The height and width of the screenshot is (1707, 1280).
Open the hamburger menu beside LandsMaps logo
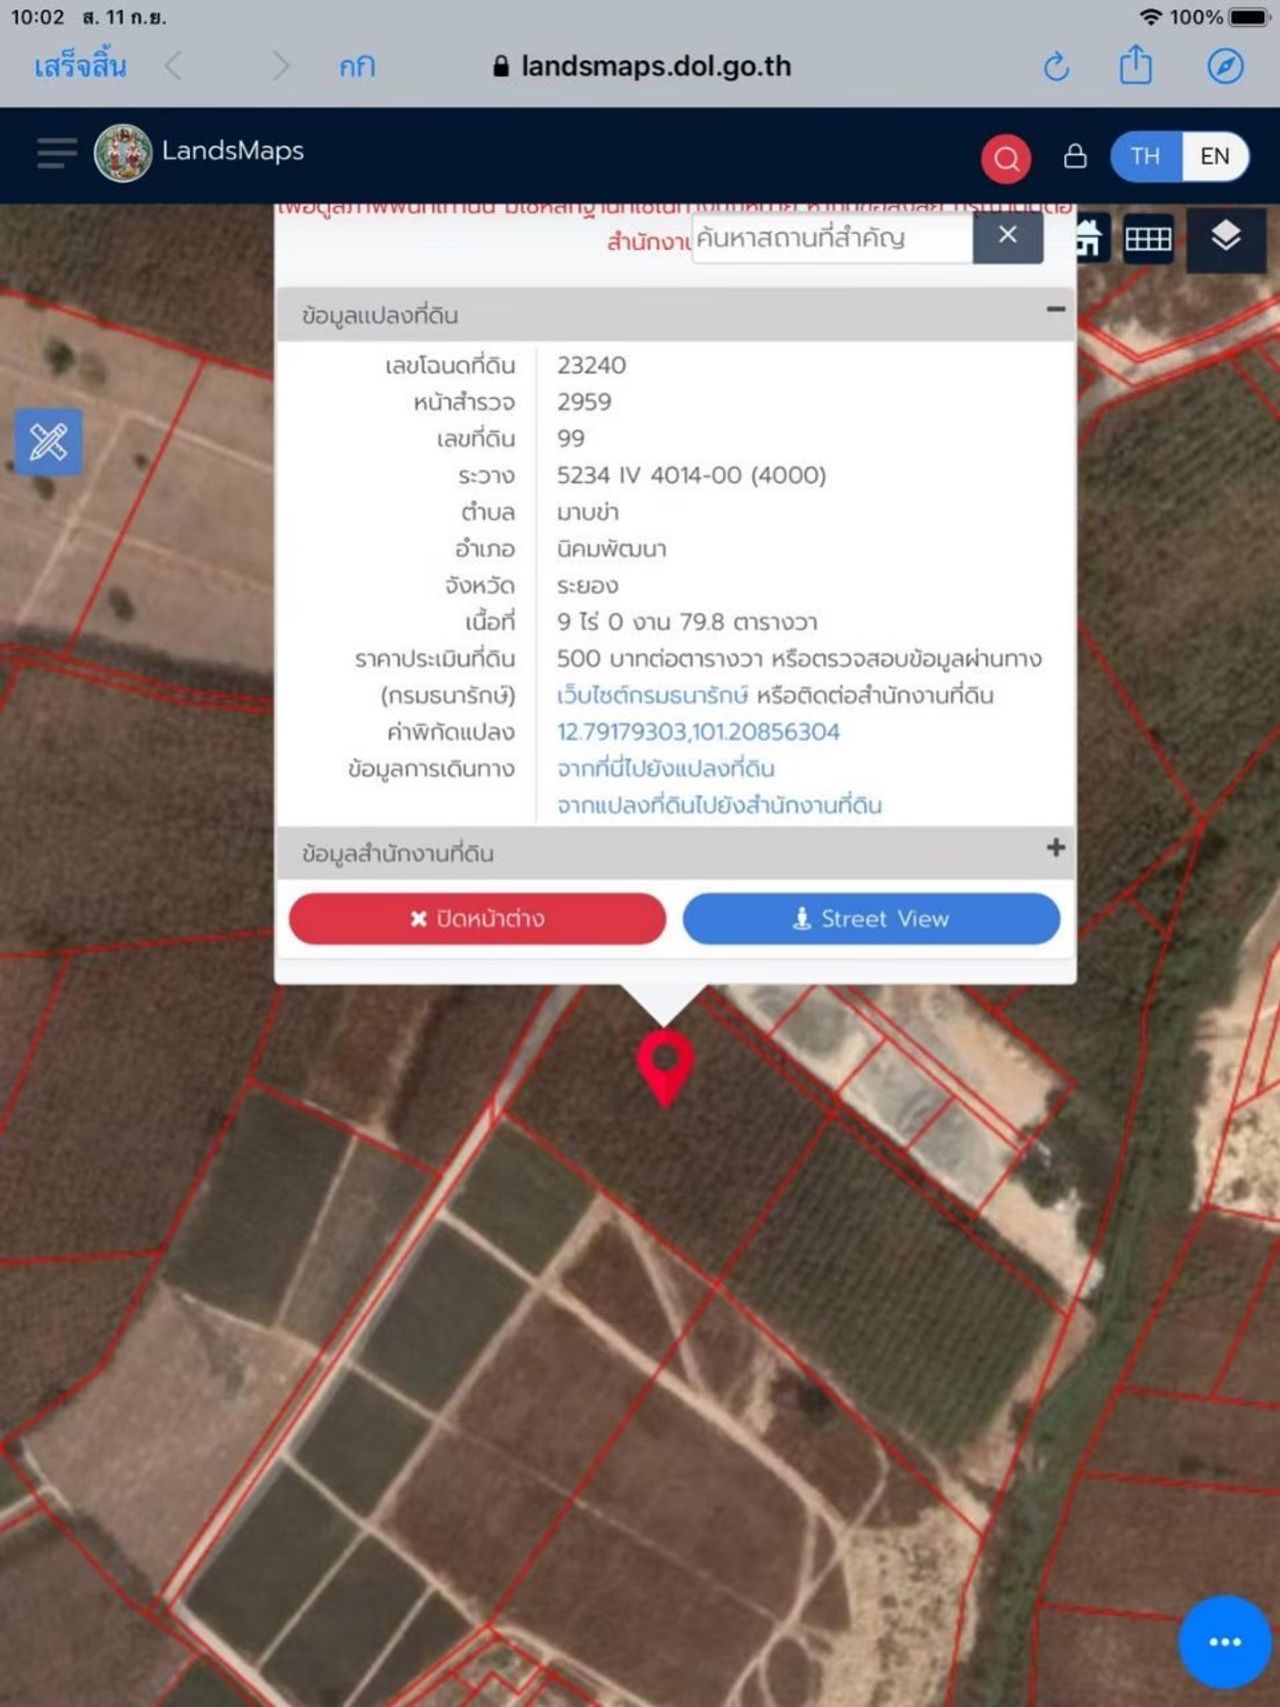click(x=57, y=153)
